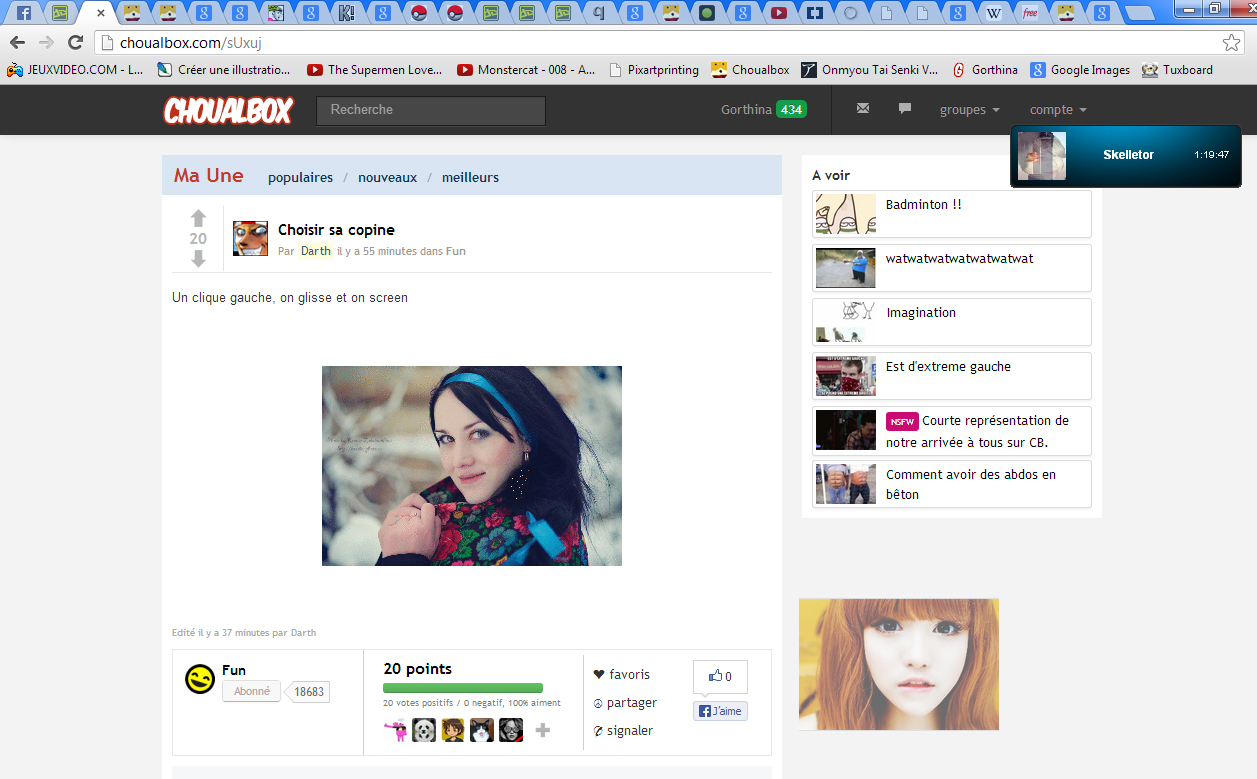Bookmark page with the star icon
This screenshot has width=1257, height=779.
tap(1231, 42)
